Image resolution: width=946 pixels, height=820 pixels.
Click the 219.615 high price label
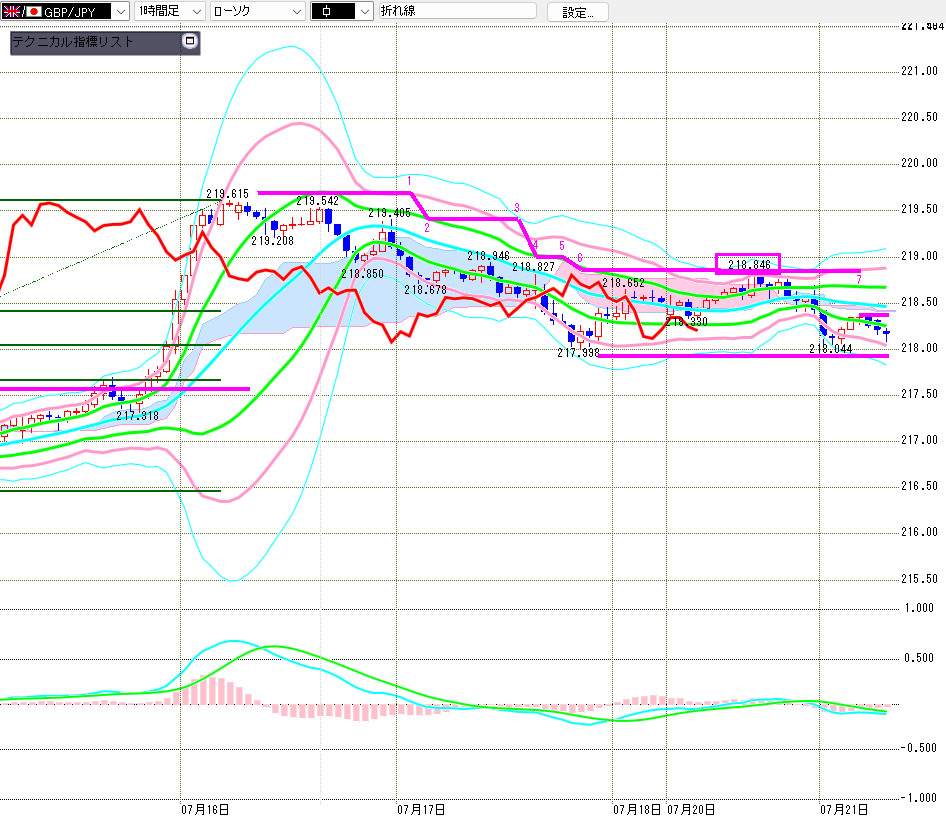click(227, 194)
